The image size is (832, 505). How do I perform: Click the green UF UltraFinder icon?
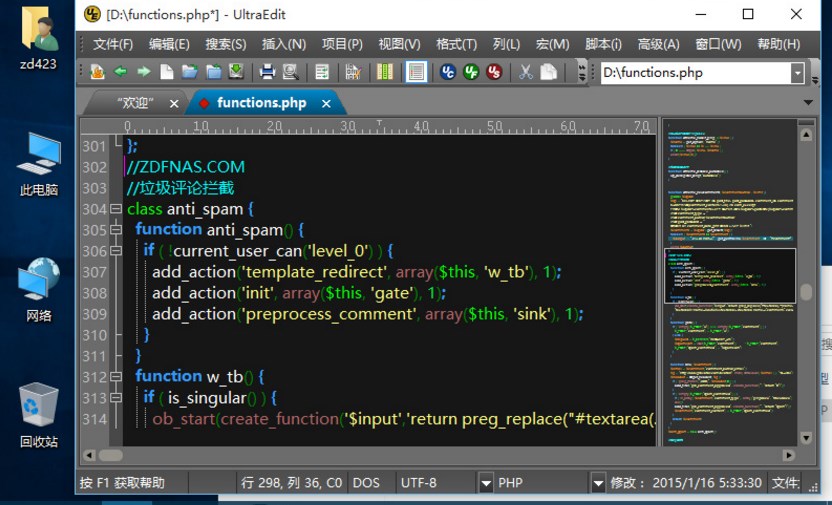click(x=471, y=72)
